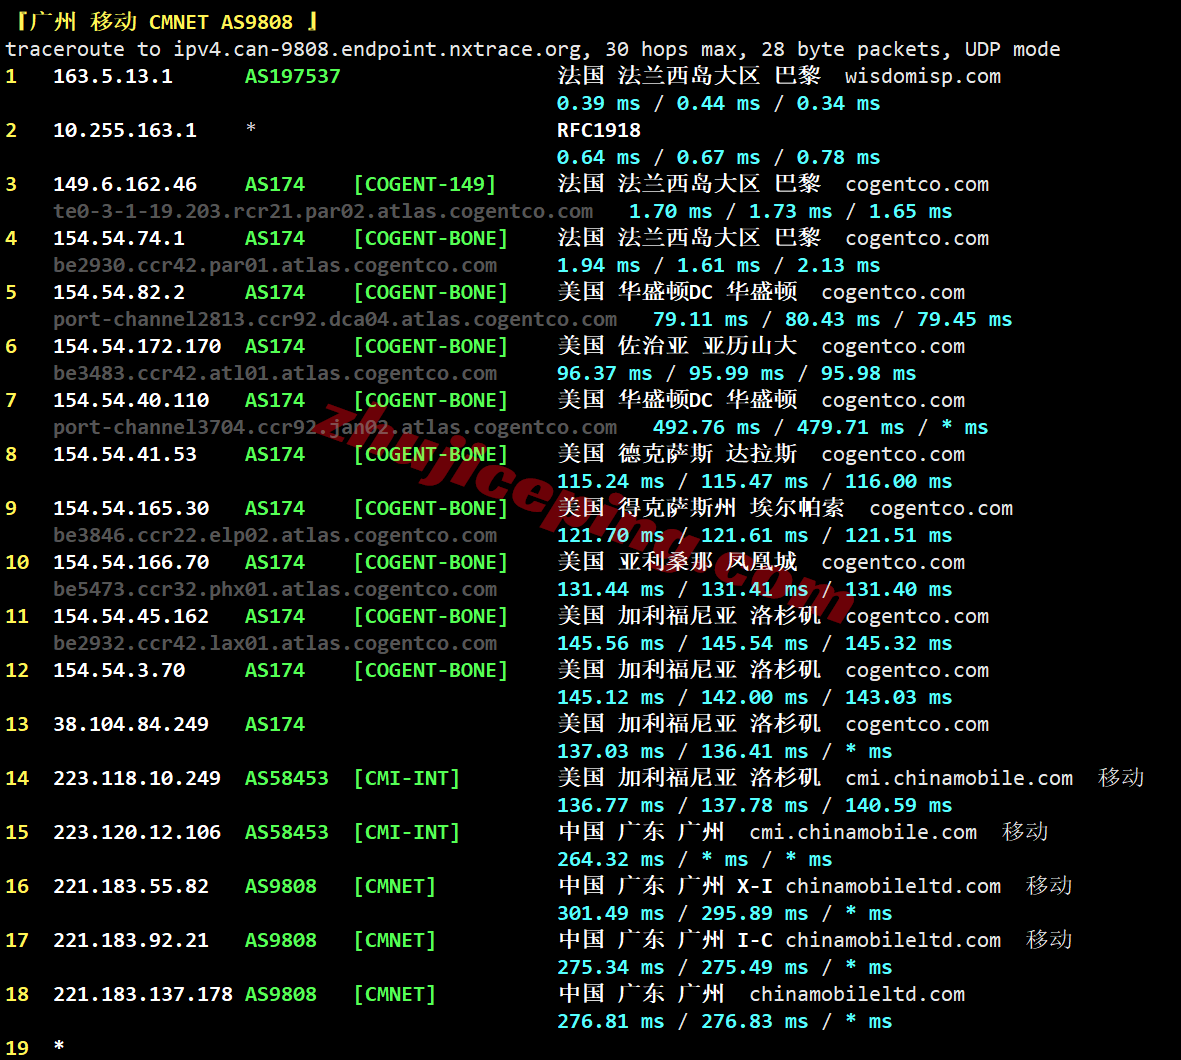Click IP address 154.54.40.110 at hop 7
This screenshot has height=1060, width=1181.
click(x=130, y=401)
